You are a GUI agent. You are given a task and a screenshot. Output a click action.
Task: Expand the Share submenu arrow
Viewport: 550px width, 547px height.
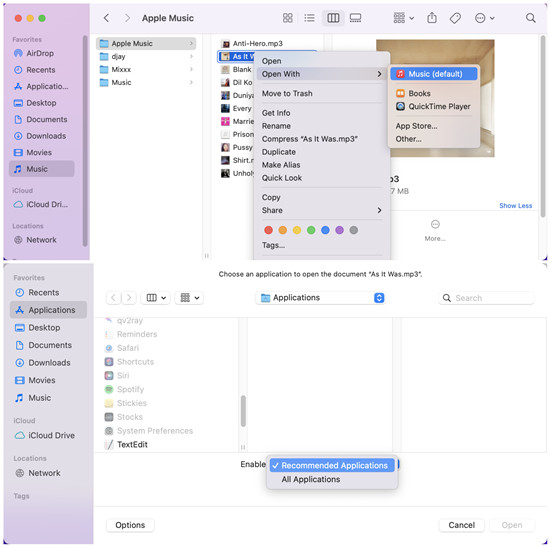pyautogui.click(x=379, y=210)
